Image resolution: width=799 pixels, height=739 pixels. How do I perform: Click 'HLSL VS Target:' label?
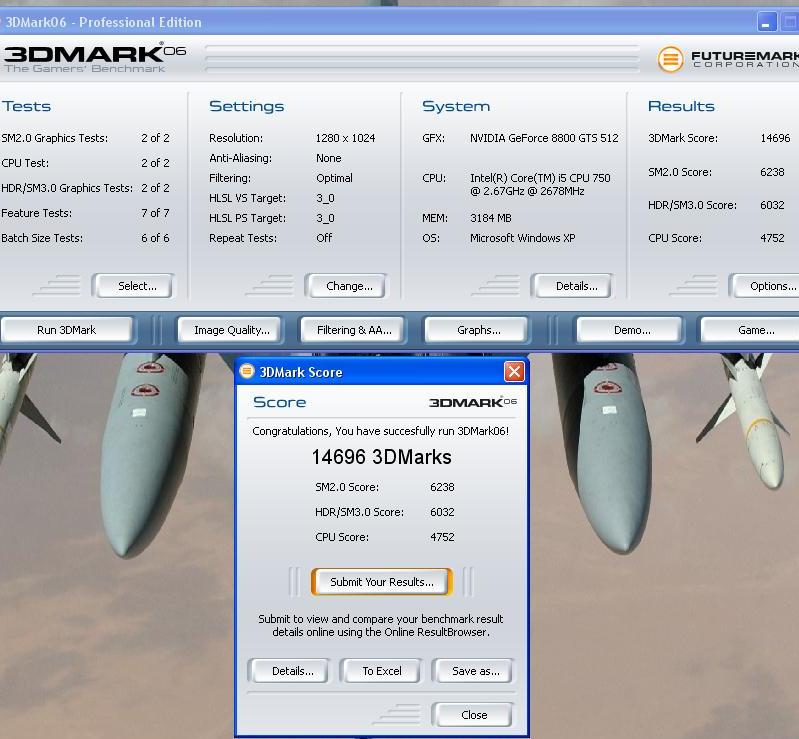coord(248,198)
